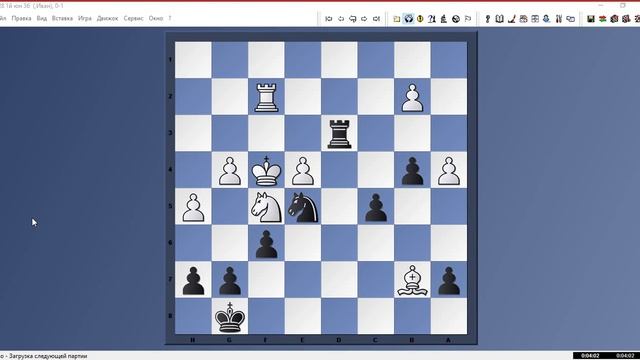The image size is (640, 360).
Task: Select the black king on g8
Action: coord(230,317)
